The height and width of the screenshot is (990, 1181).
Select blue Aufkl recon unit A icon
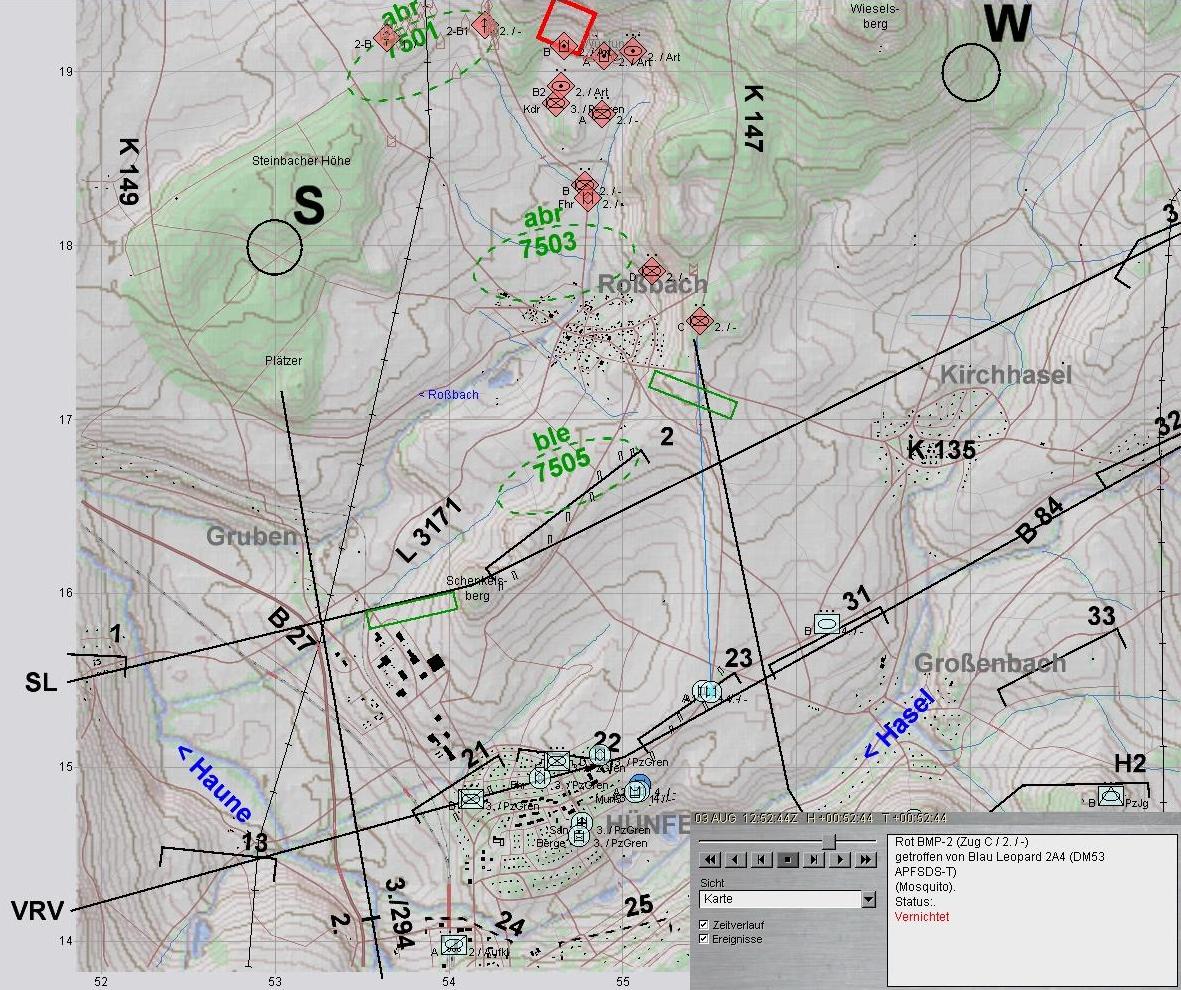[x=453, y=945]
